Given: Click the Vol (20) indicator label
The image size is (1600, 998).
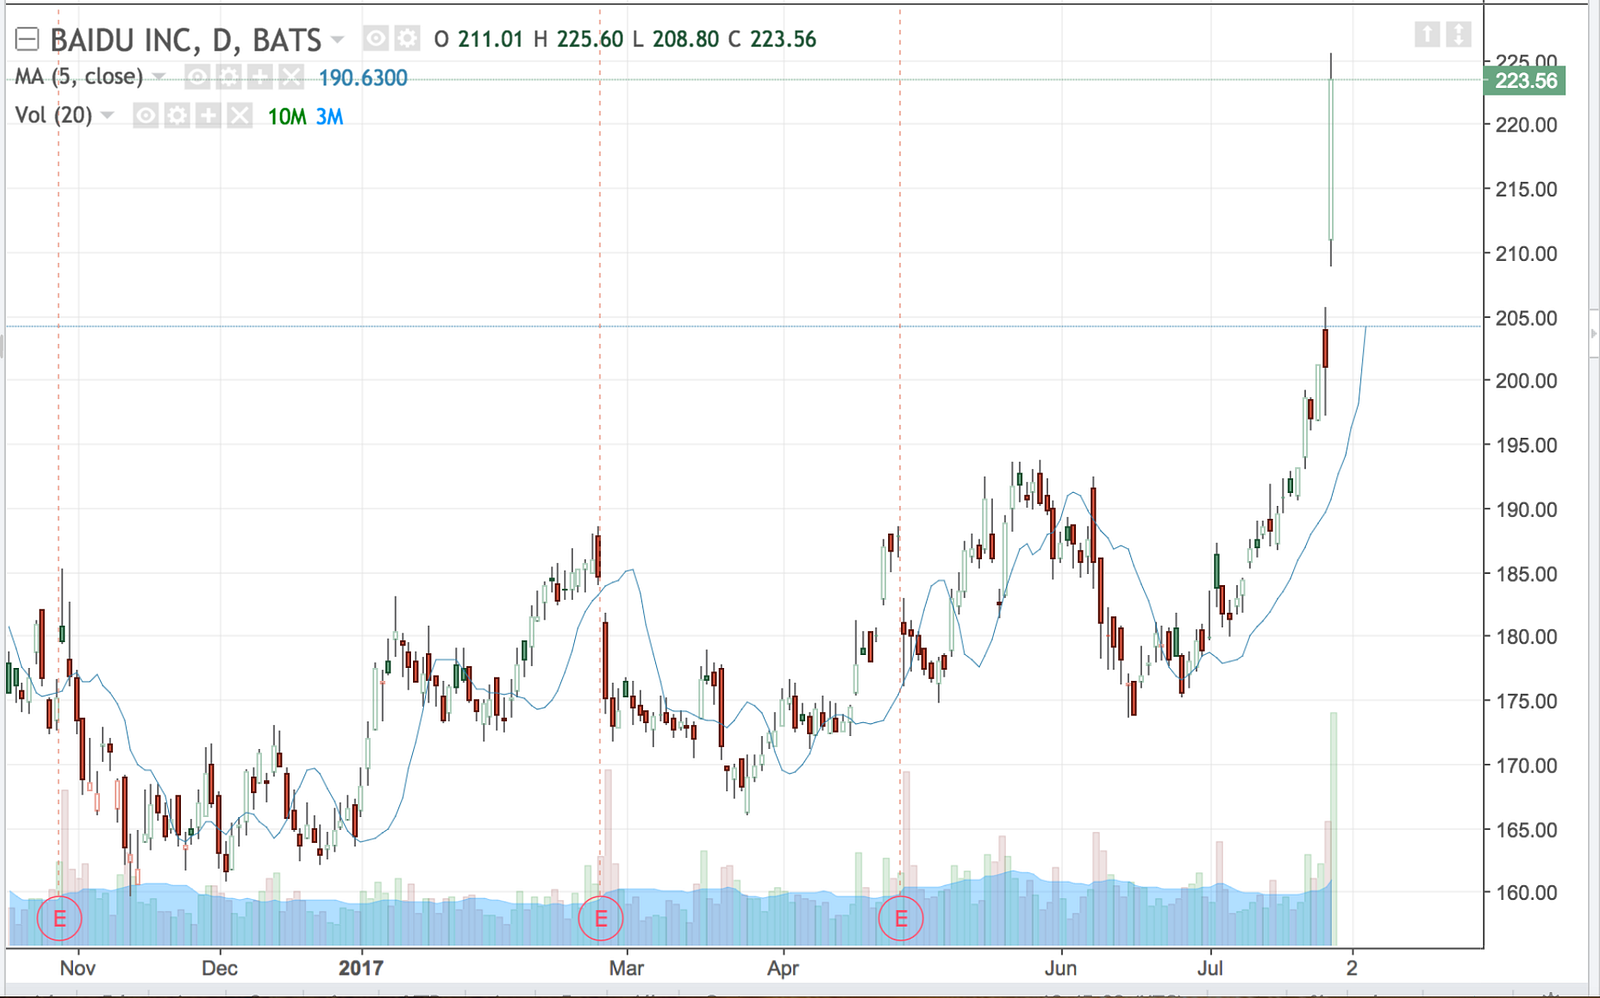Looking at the screenshot, I should pos(53,116).
